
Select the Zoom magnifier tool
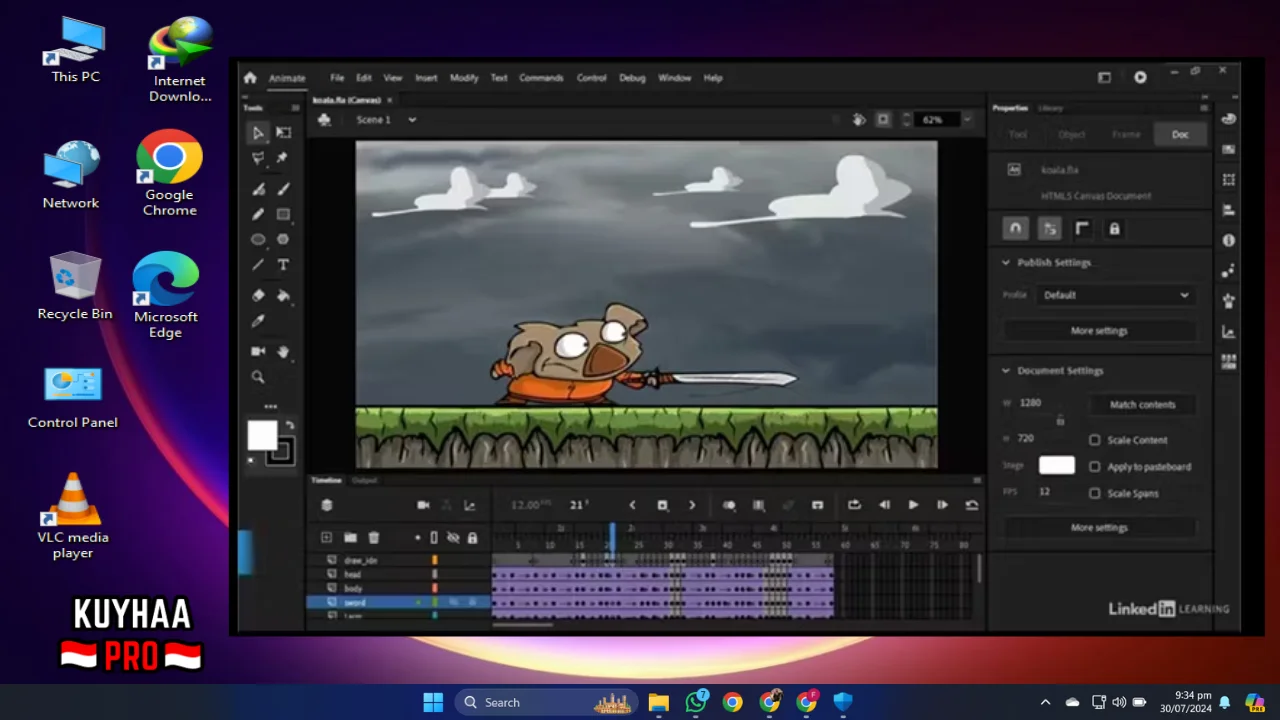258,377
